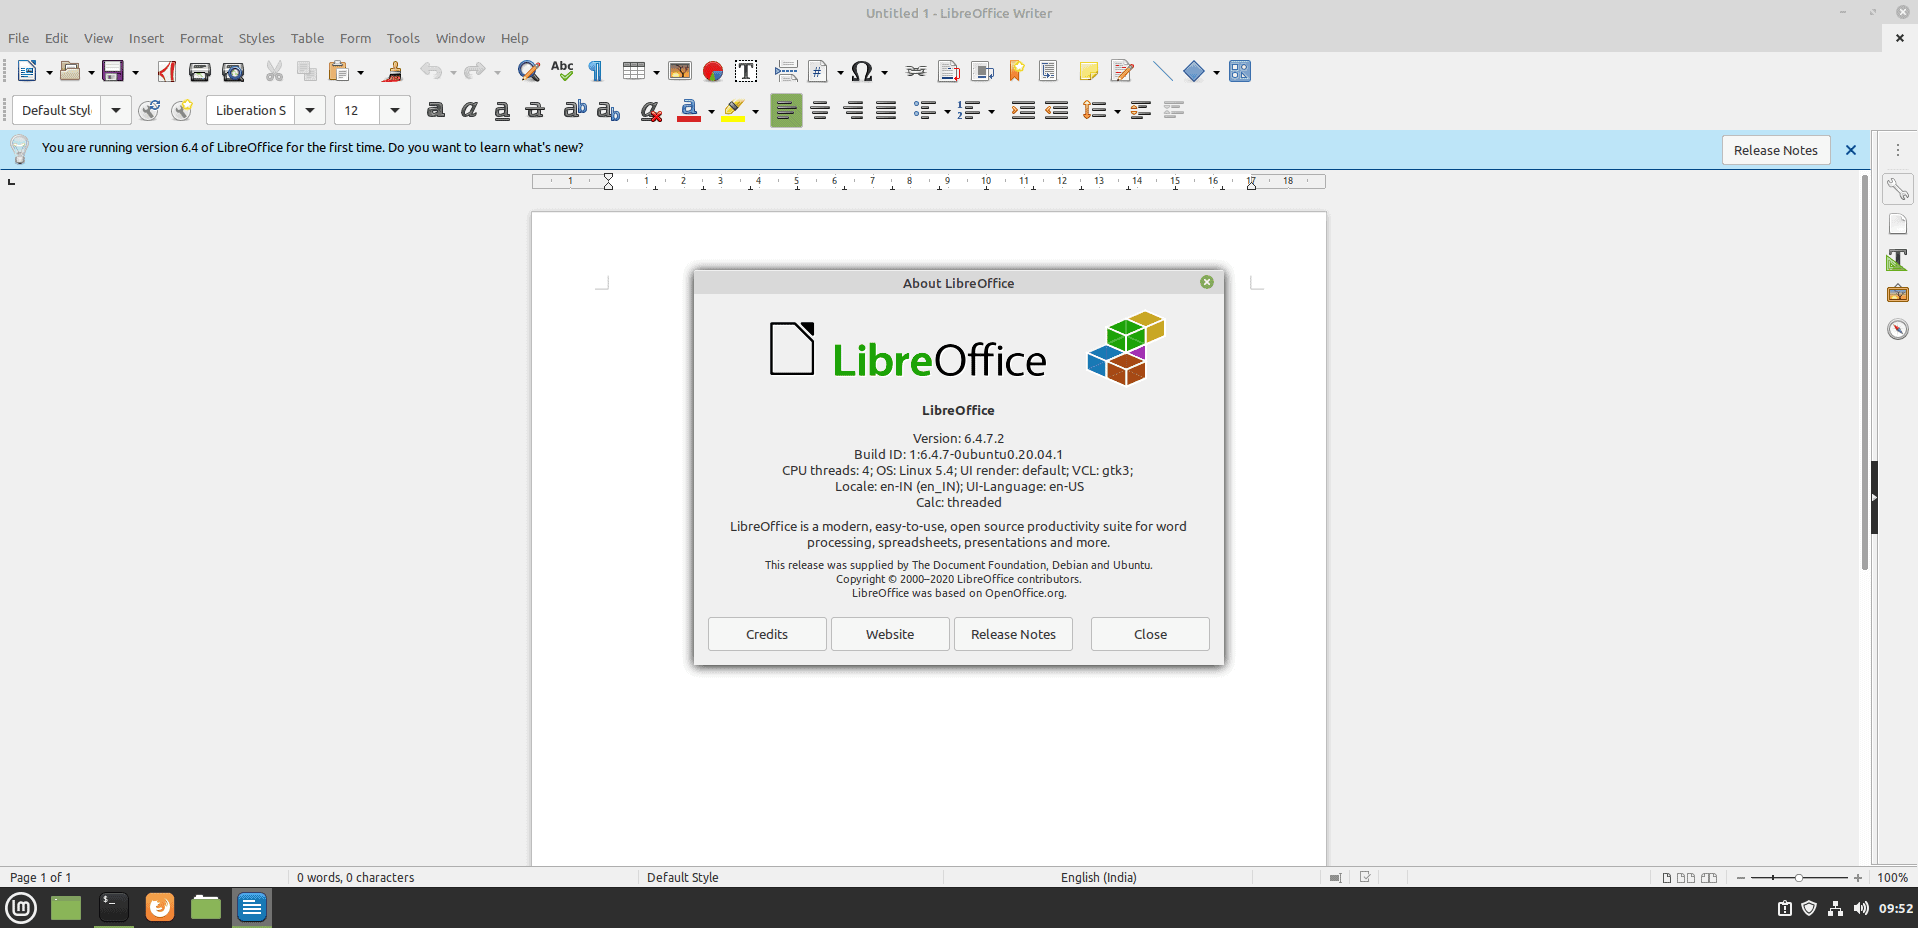1918x928 pixels.
Task: Set Align Right paragraph alignment
Action: pos(853,110)
